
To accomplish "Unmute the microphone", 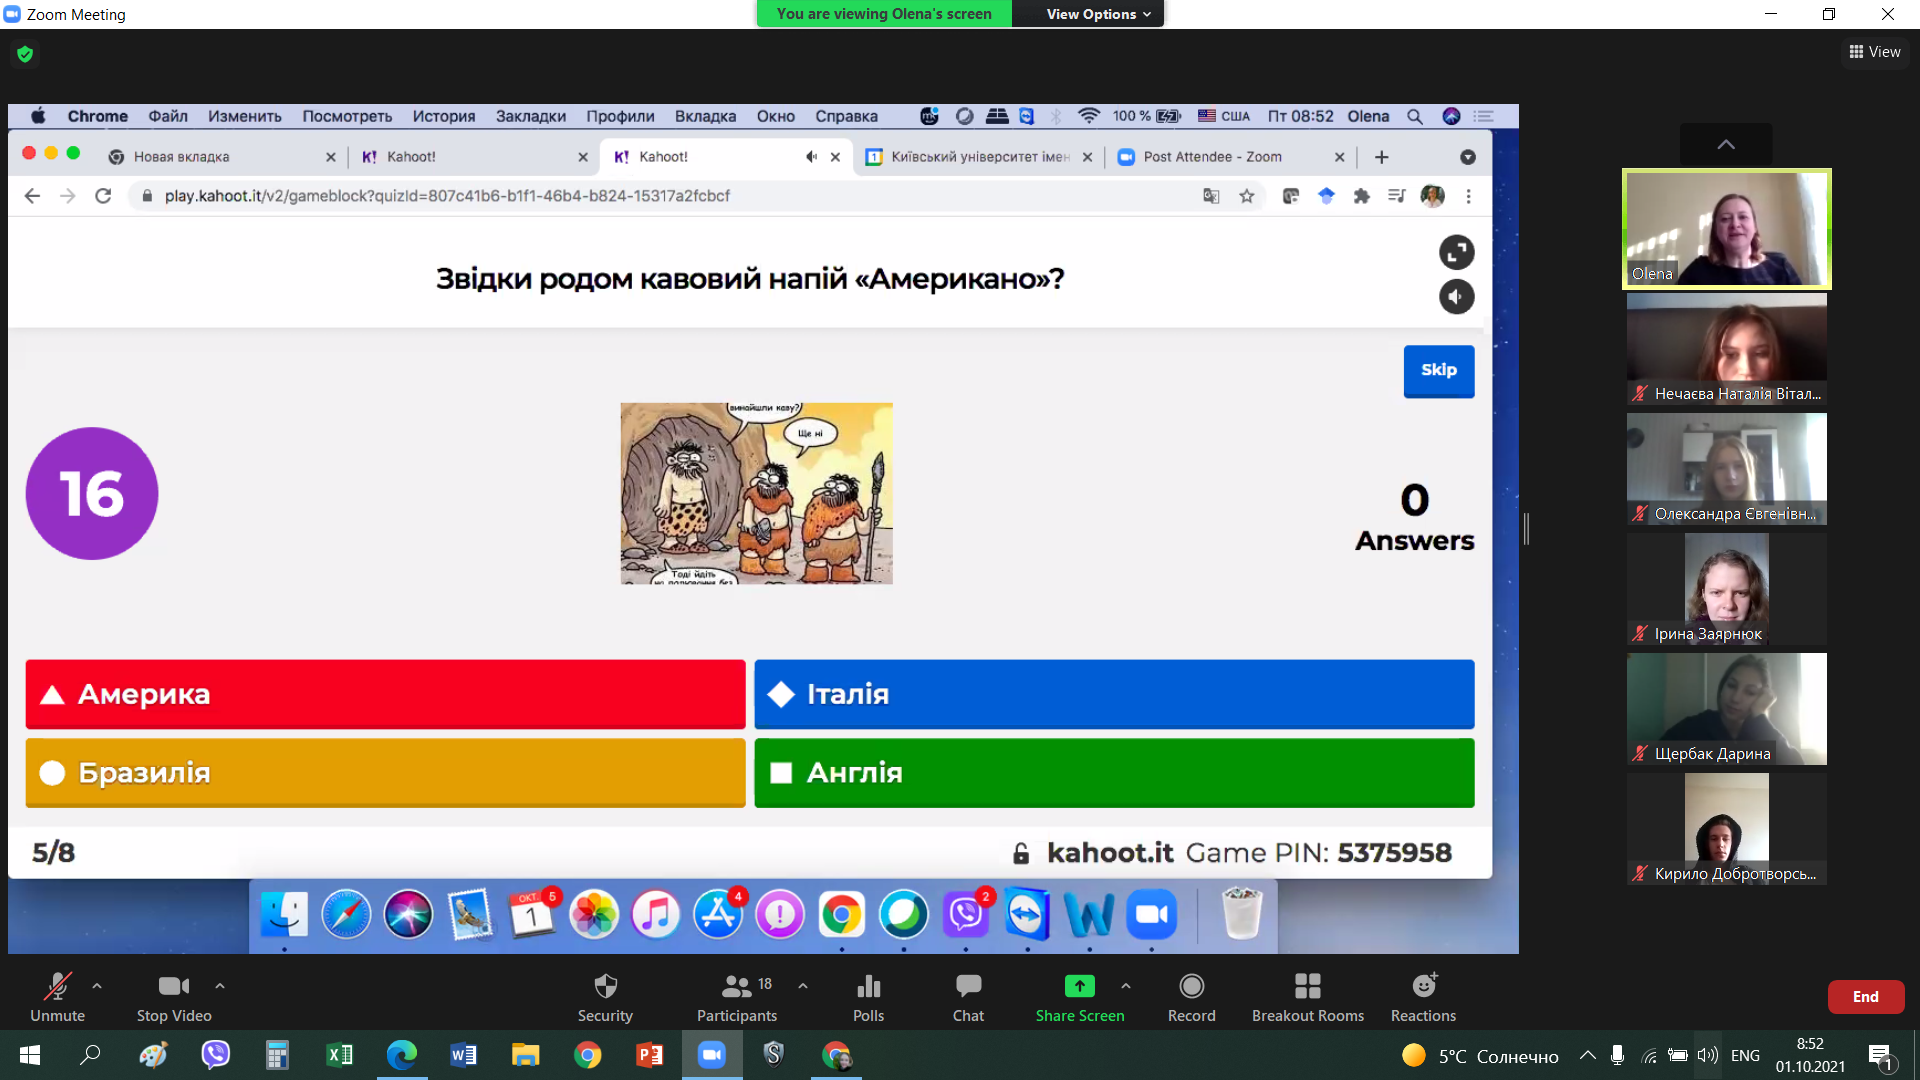I will pyautogui.click(x=57, y=987).
